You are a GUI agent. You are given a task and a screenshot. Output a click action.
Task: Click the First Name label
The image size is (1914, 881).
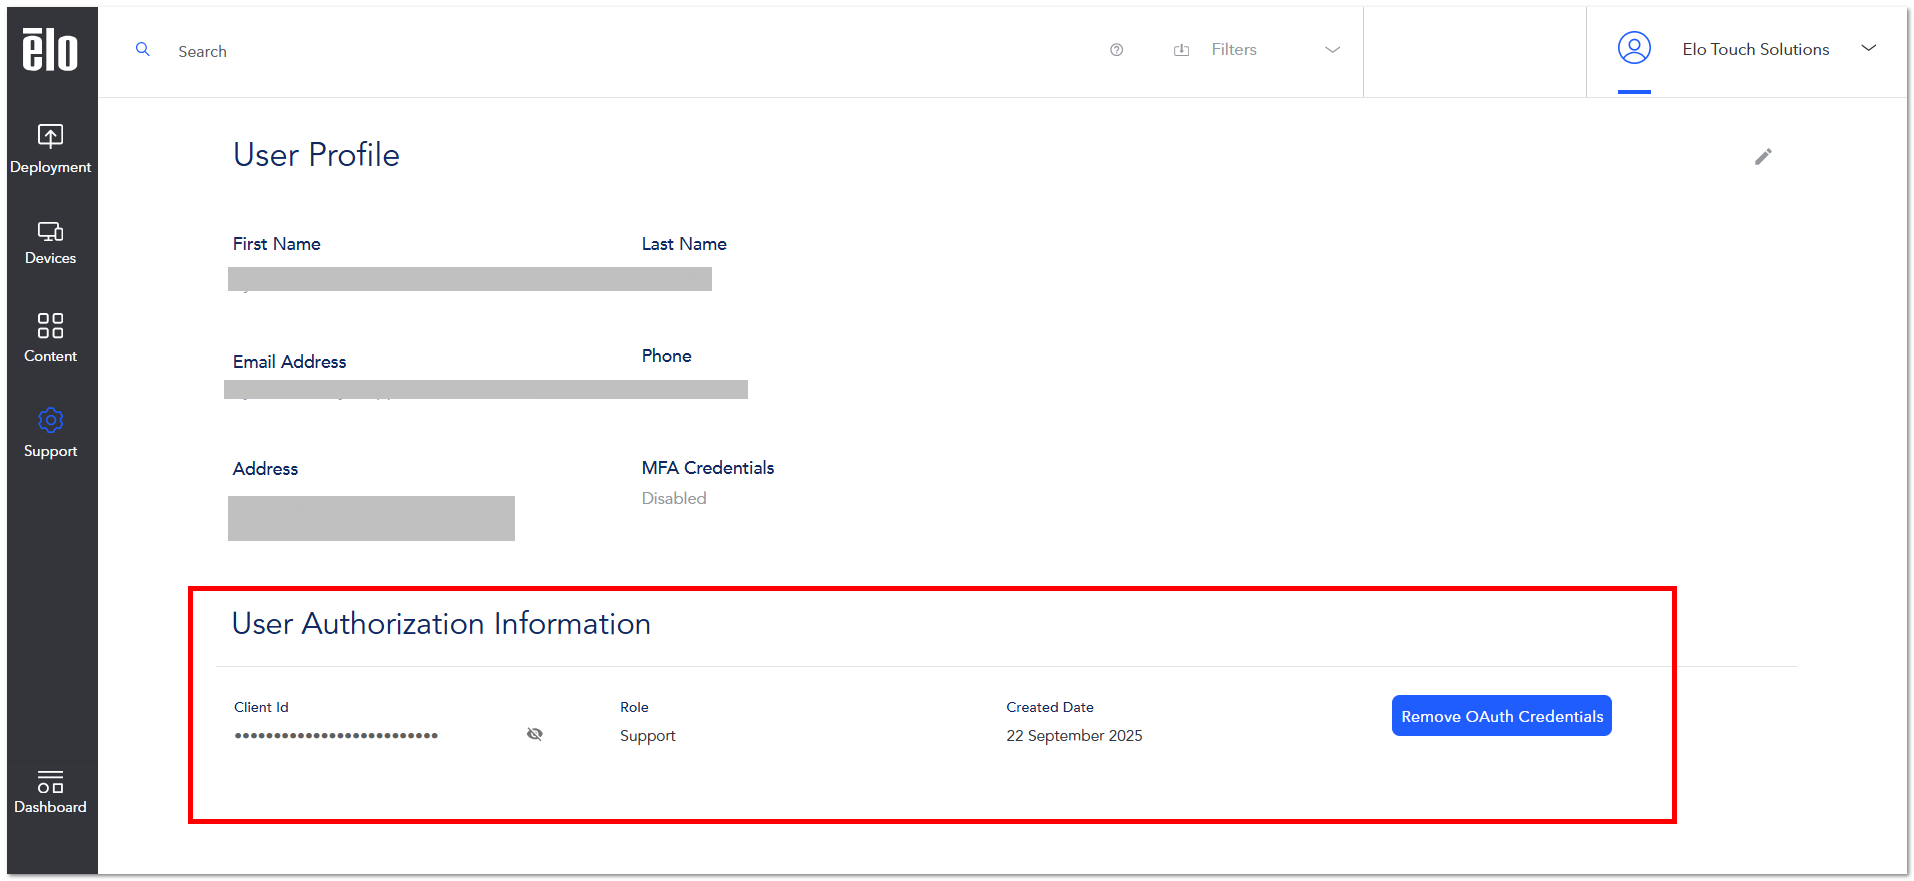tap(276, 244)
